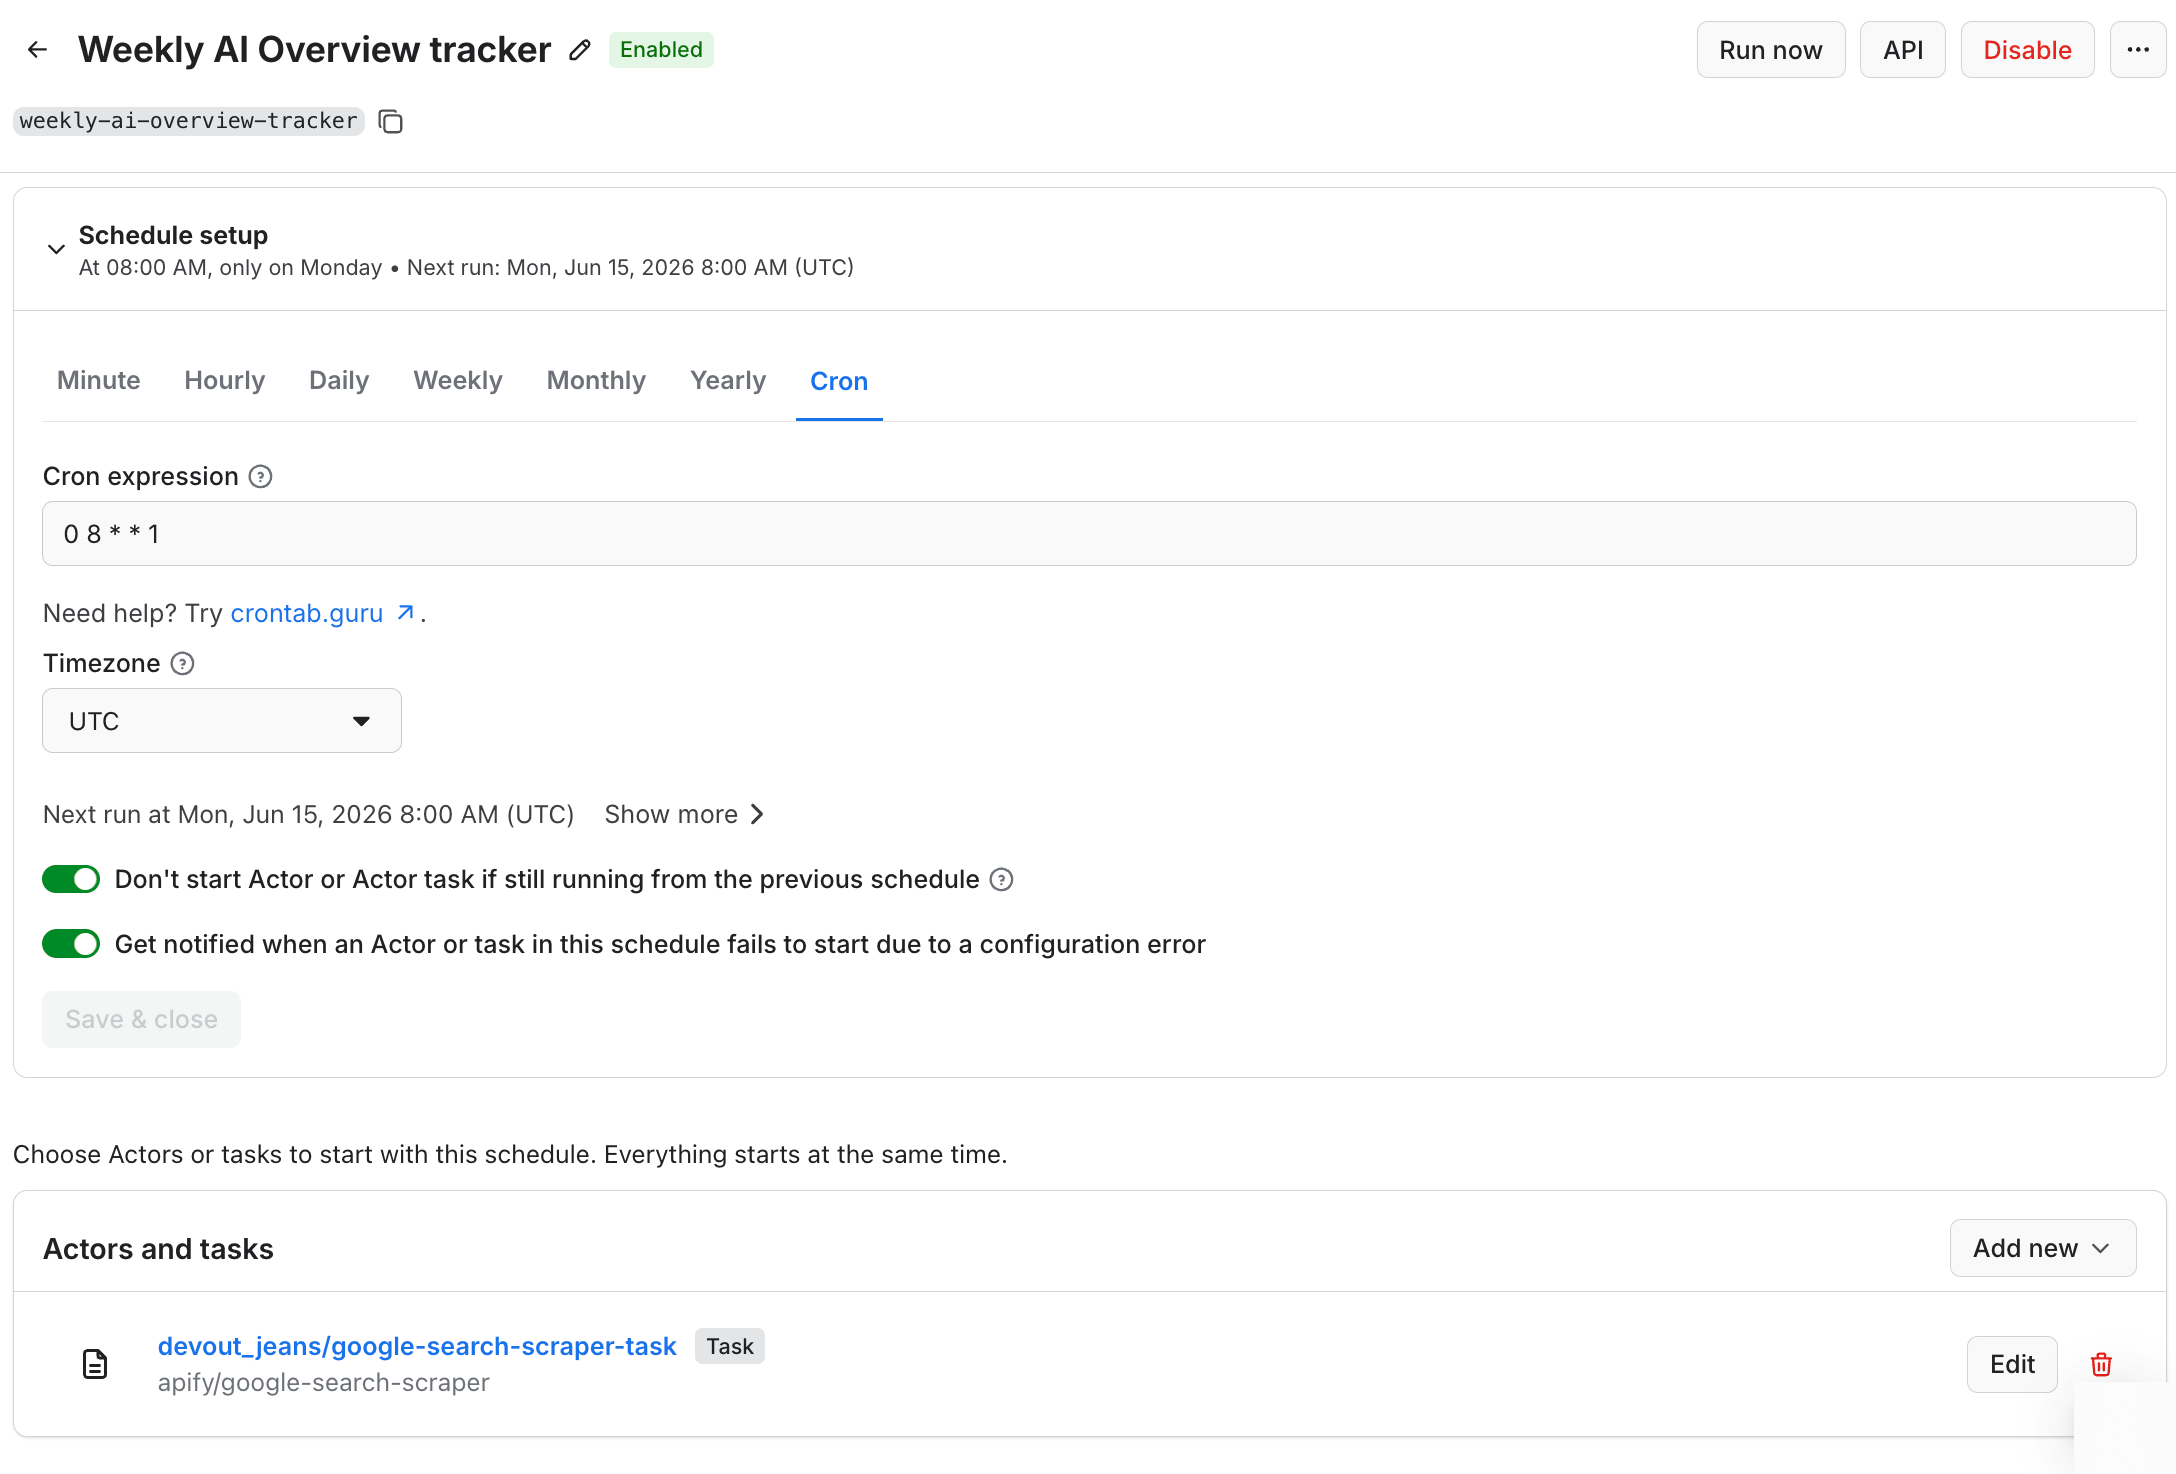The width and height of the screenshot is (2176, 1474).
Task: Open the API button
Action: (1903, 50)
